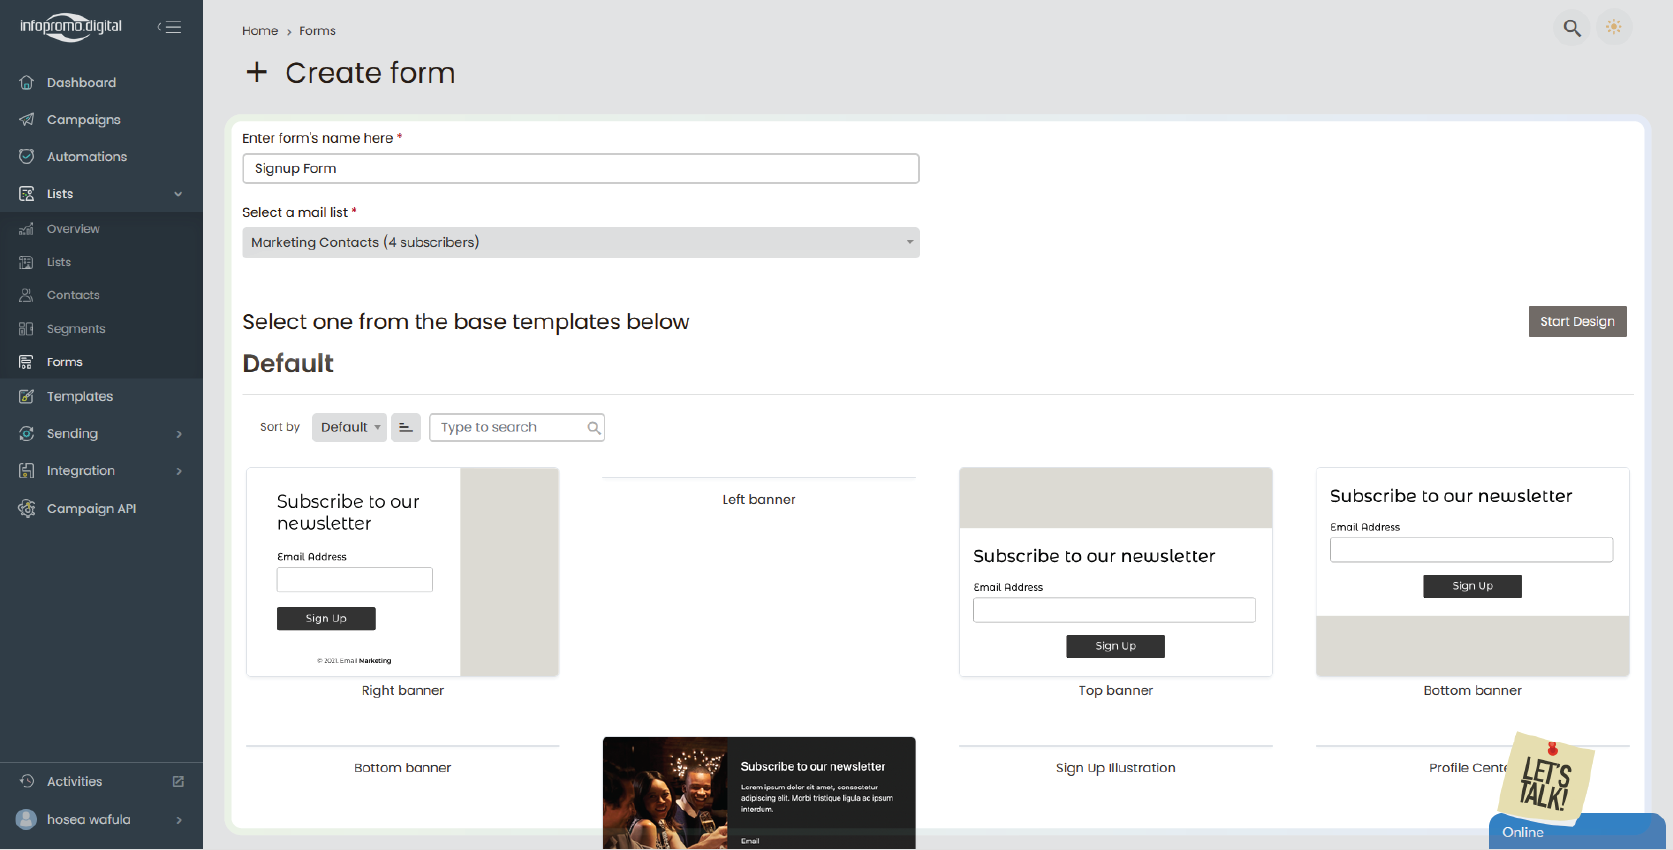1673x850 pixels.
Task: Toggle the light theme sun icon
Action: click(x=1613, y=27)
